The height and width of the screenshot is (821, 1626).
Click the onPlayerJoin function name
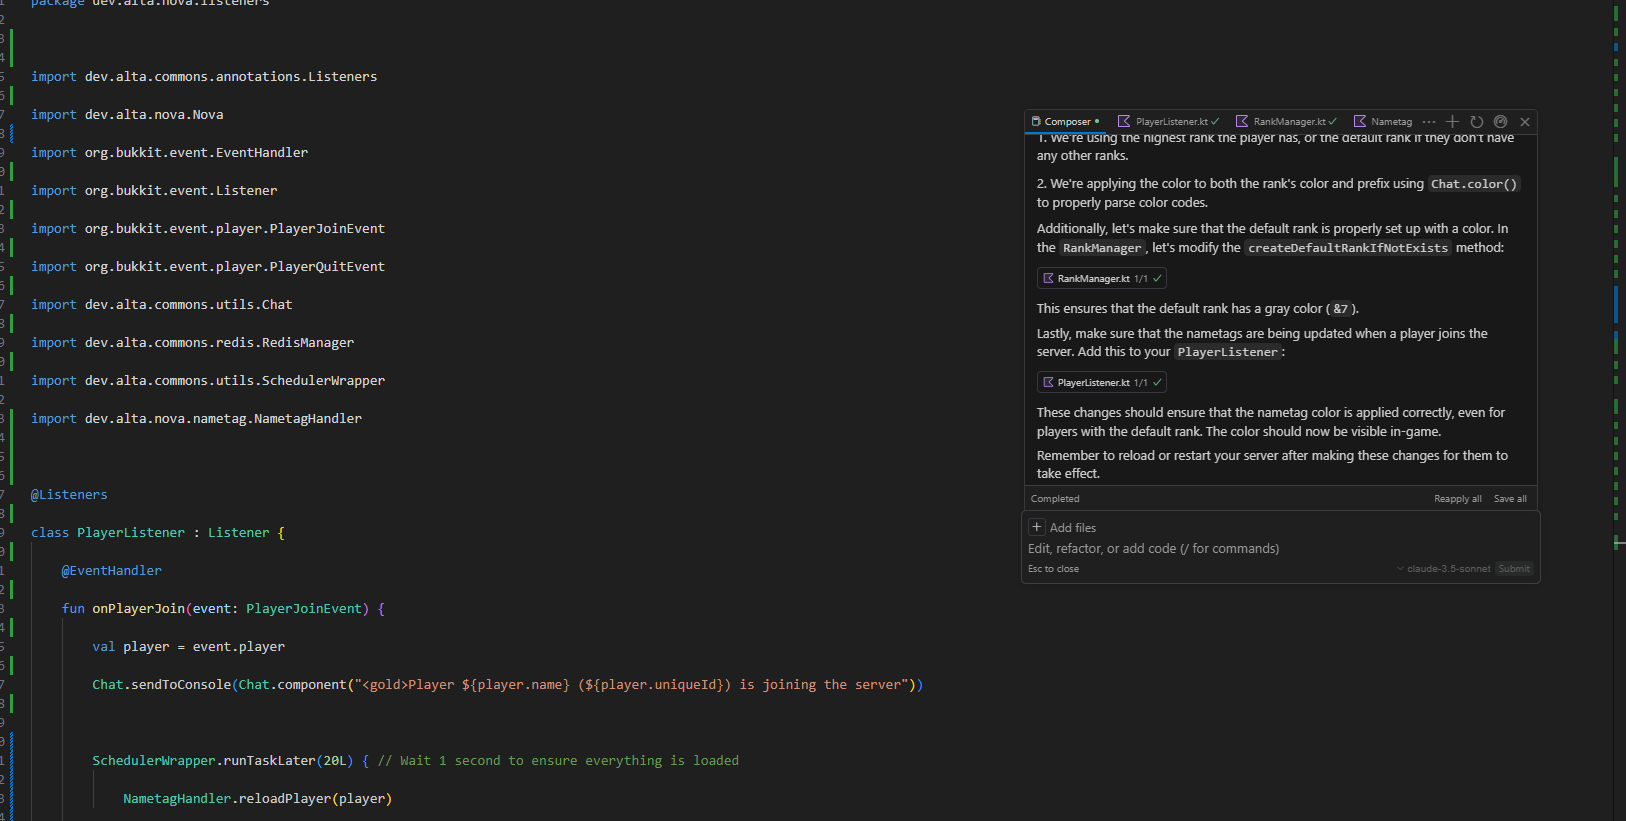pyautogui.click(x=139, y=609)
